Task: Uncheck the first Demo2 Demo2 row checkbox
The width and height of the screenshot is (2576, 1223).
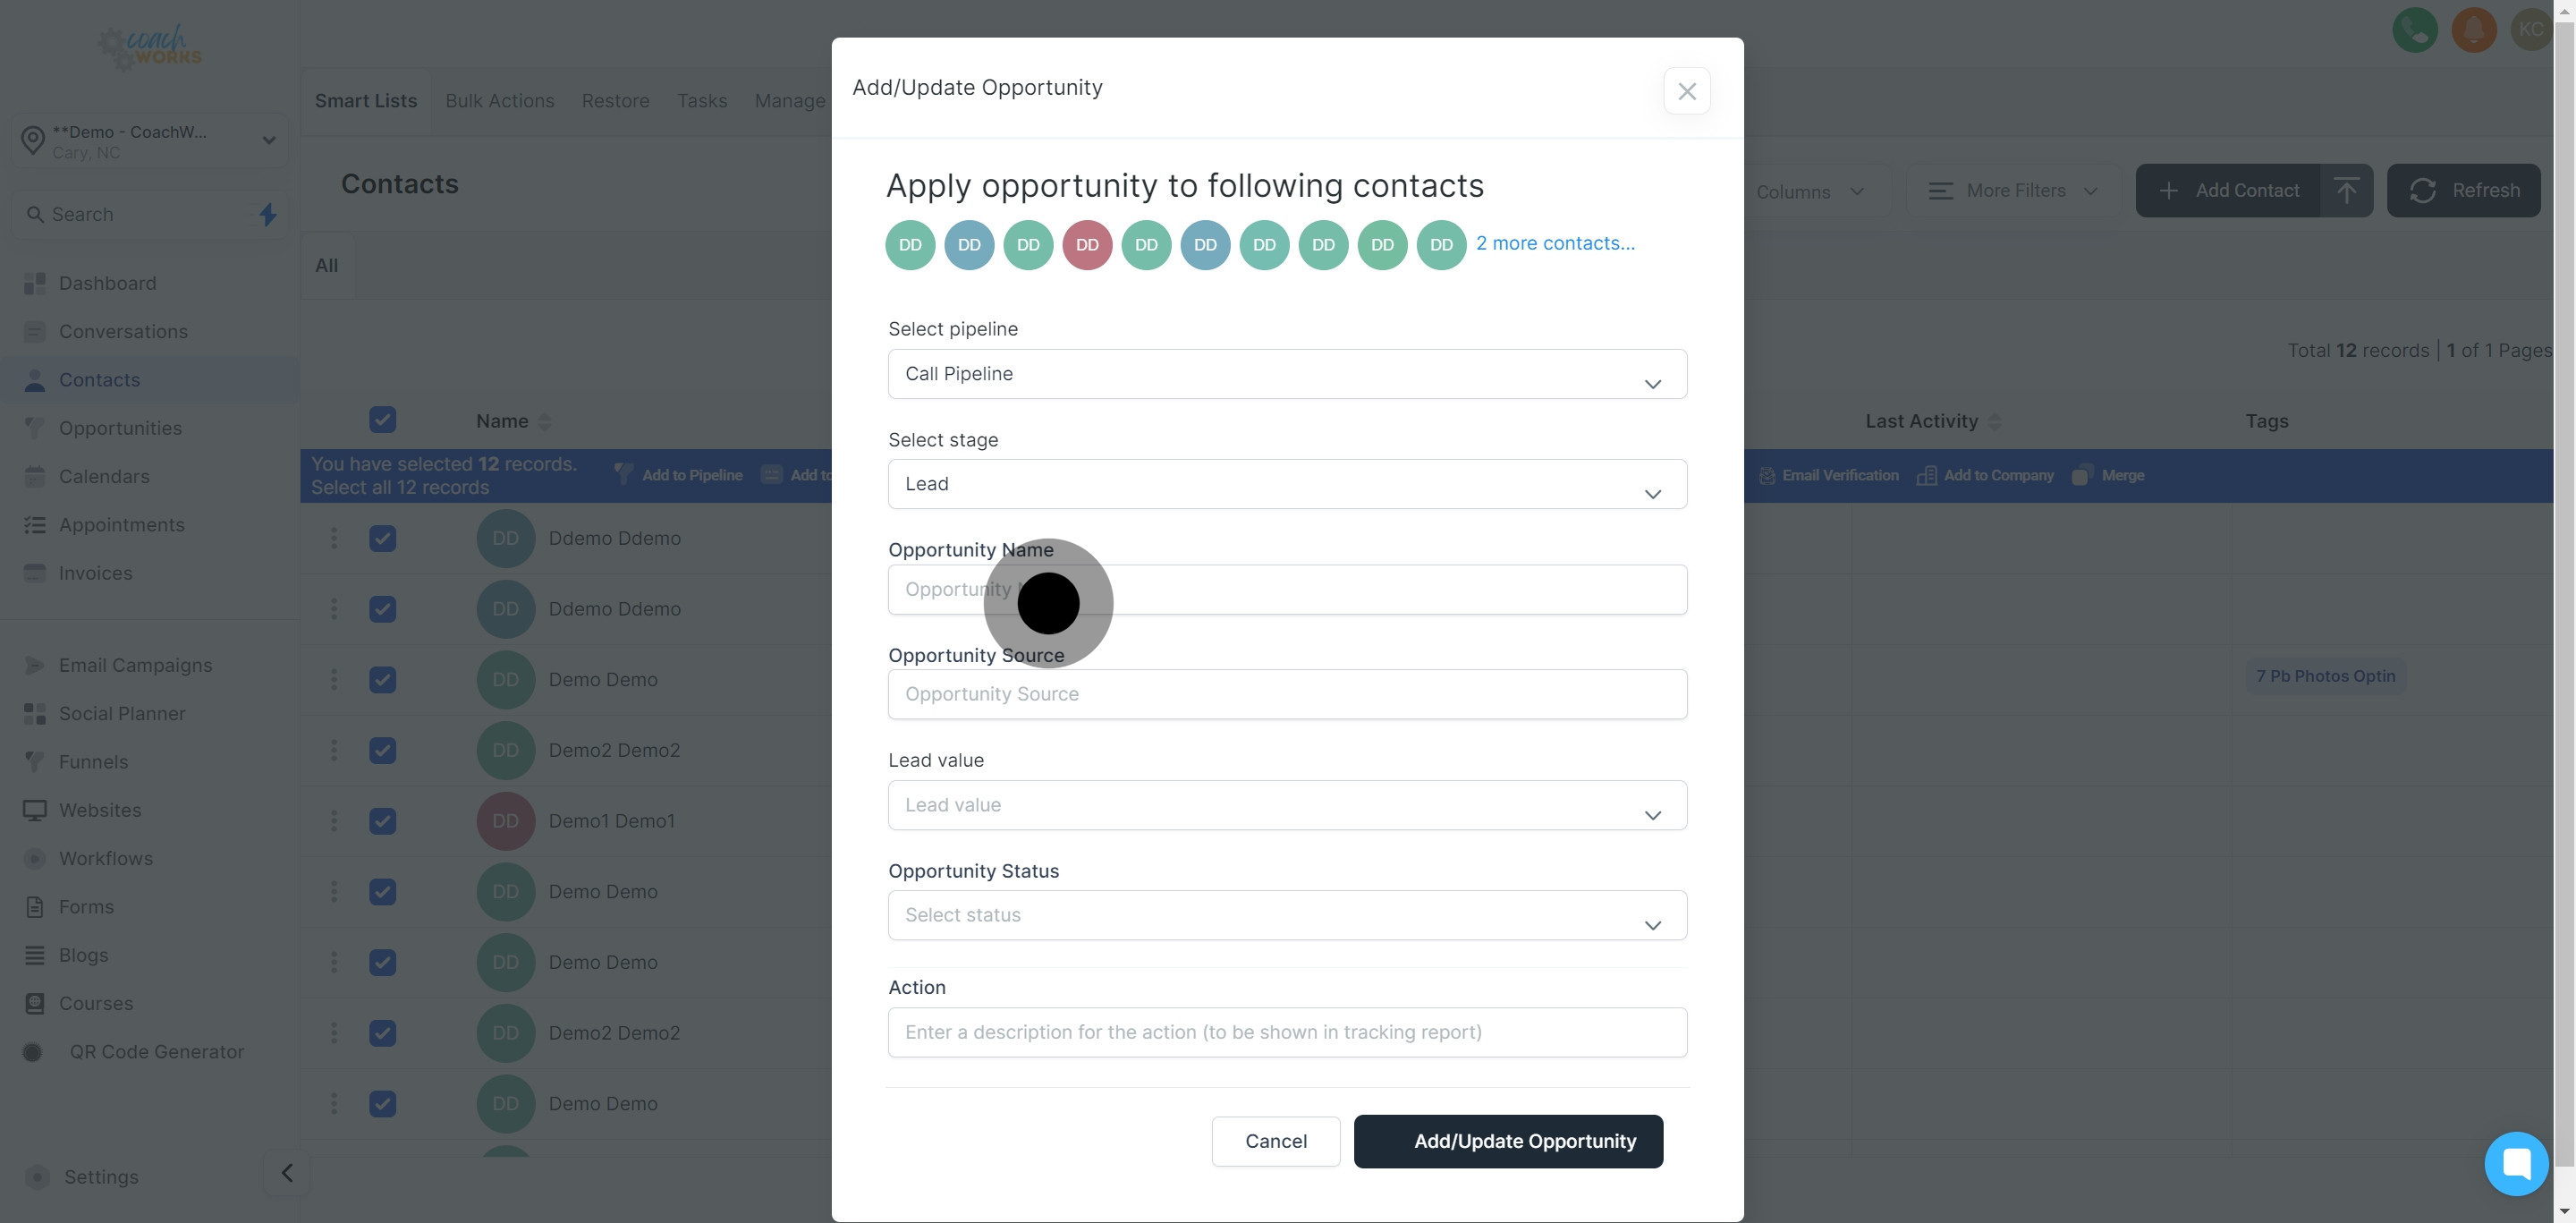Action: pos(382,751)
